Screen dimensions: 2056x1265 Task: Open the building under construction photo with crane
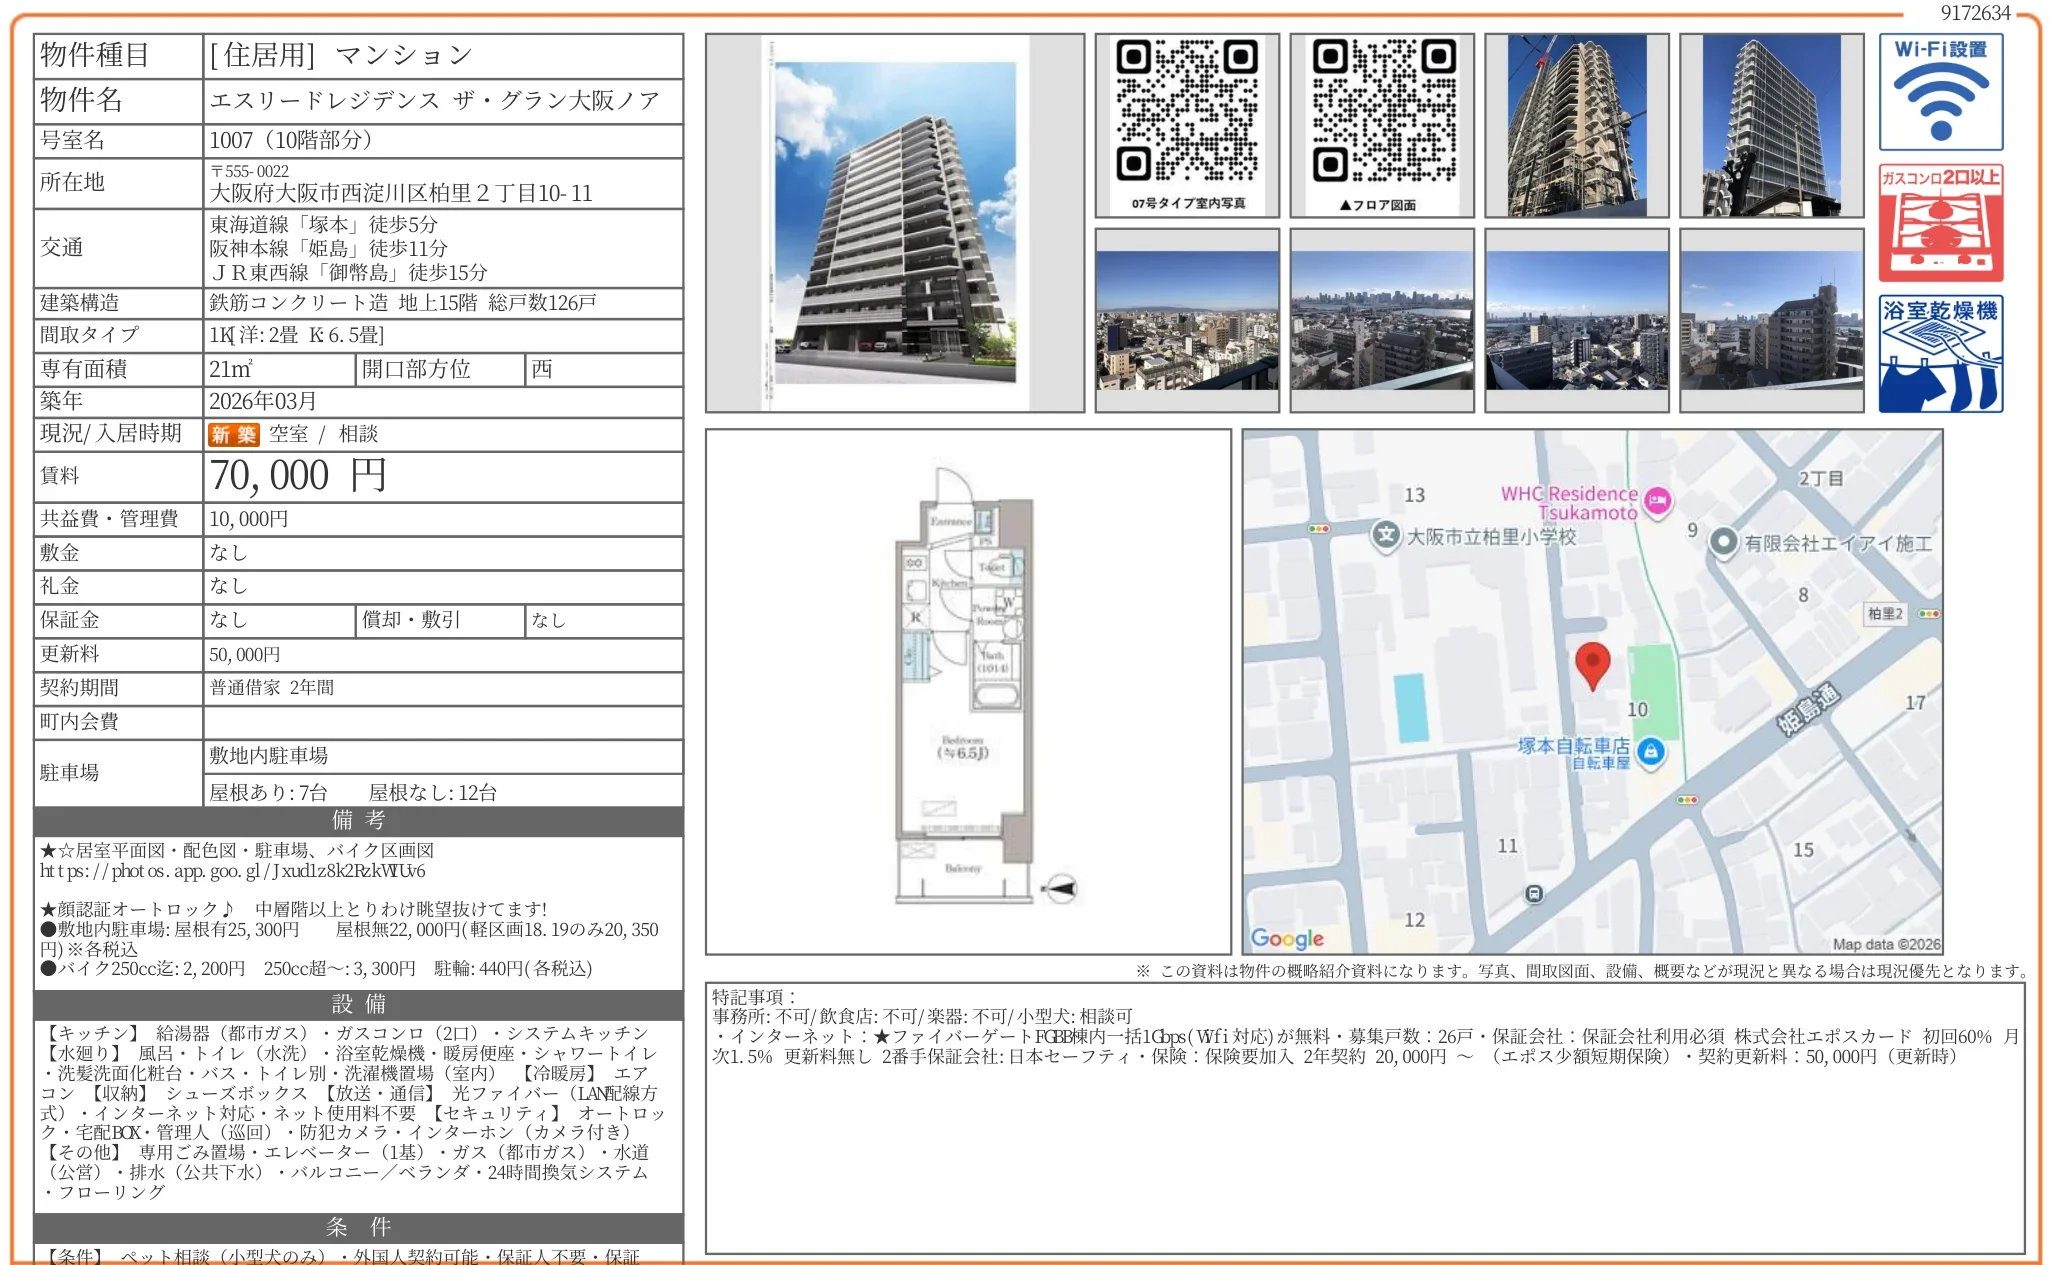click(x=1576, y=125)
